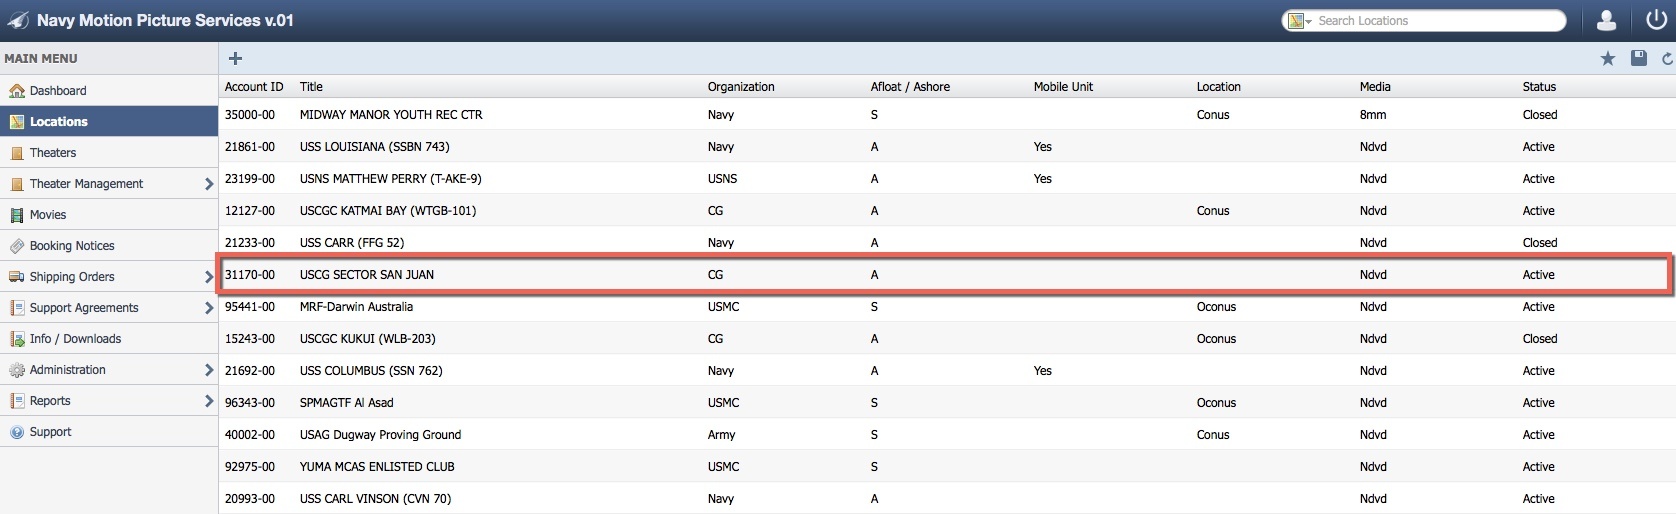Open the user profile icon
This screenshot has height=514, width=1676.
click(x=1607, y=20)
